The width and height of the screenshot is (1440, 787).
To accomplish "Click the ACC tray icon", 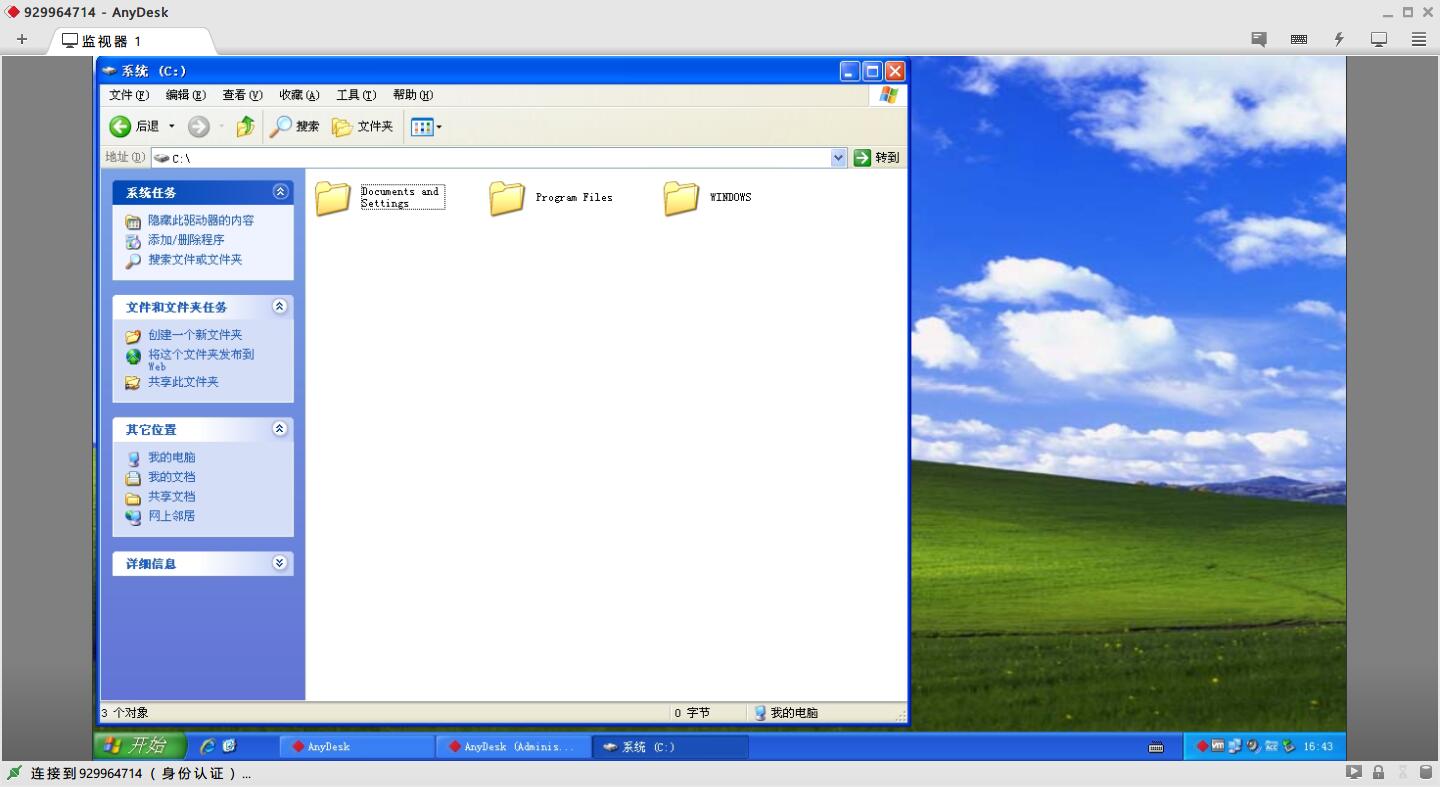I will 1270,746.
